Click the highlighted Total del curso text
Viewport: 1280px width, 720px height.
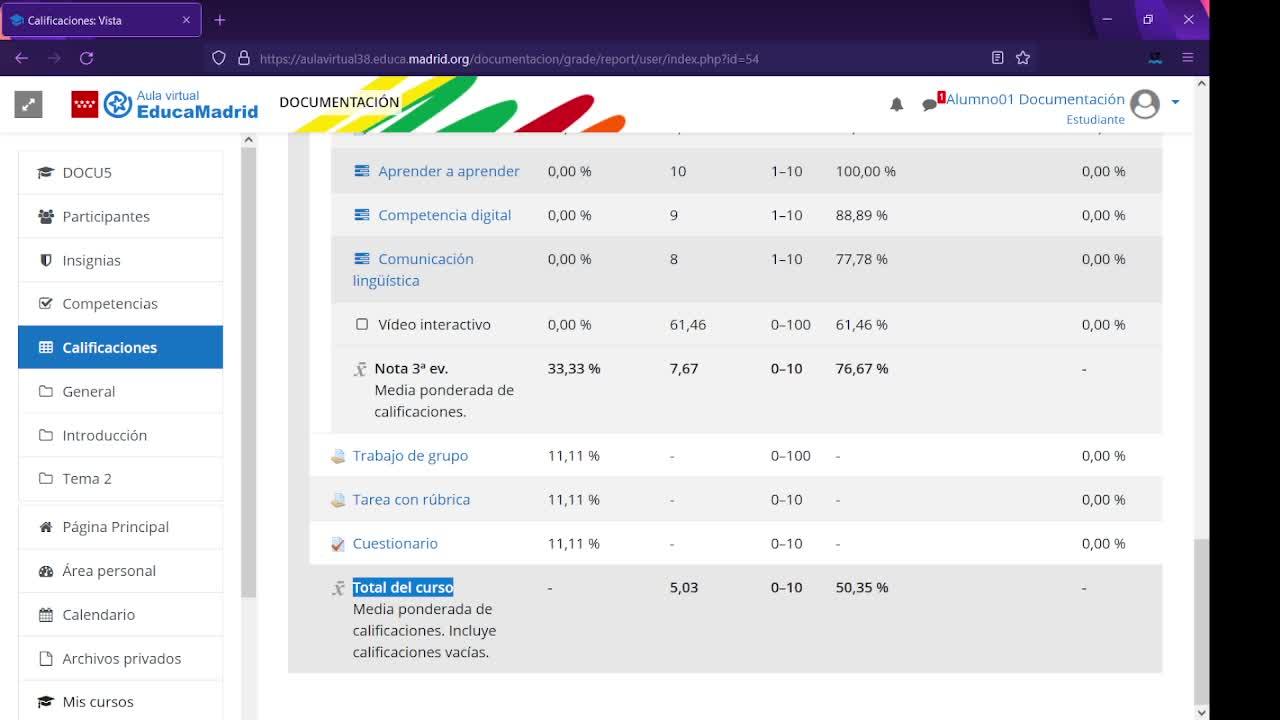point(403,588)
